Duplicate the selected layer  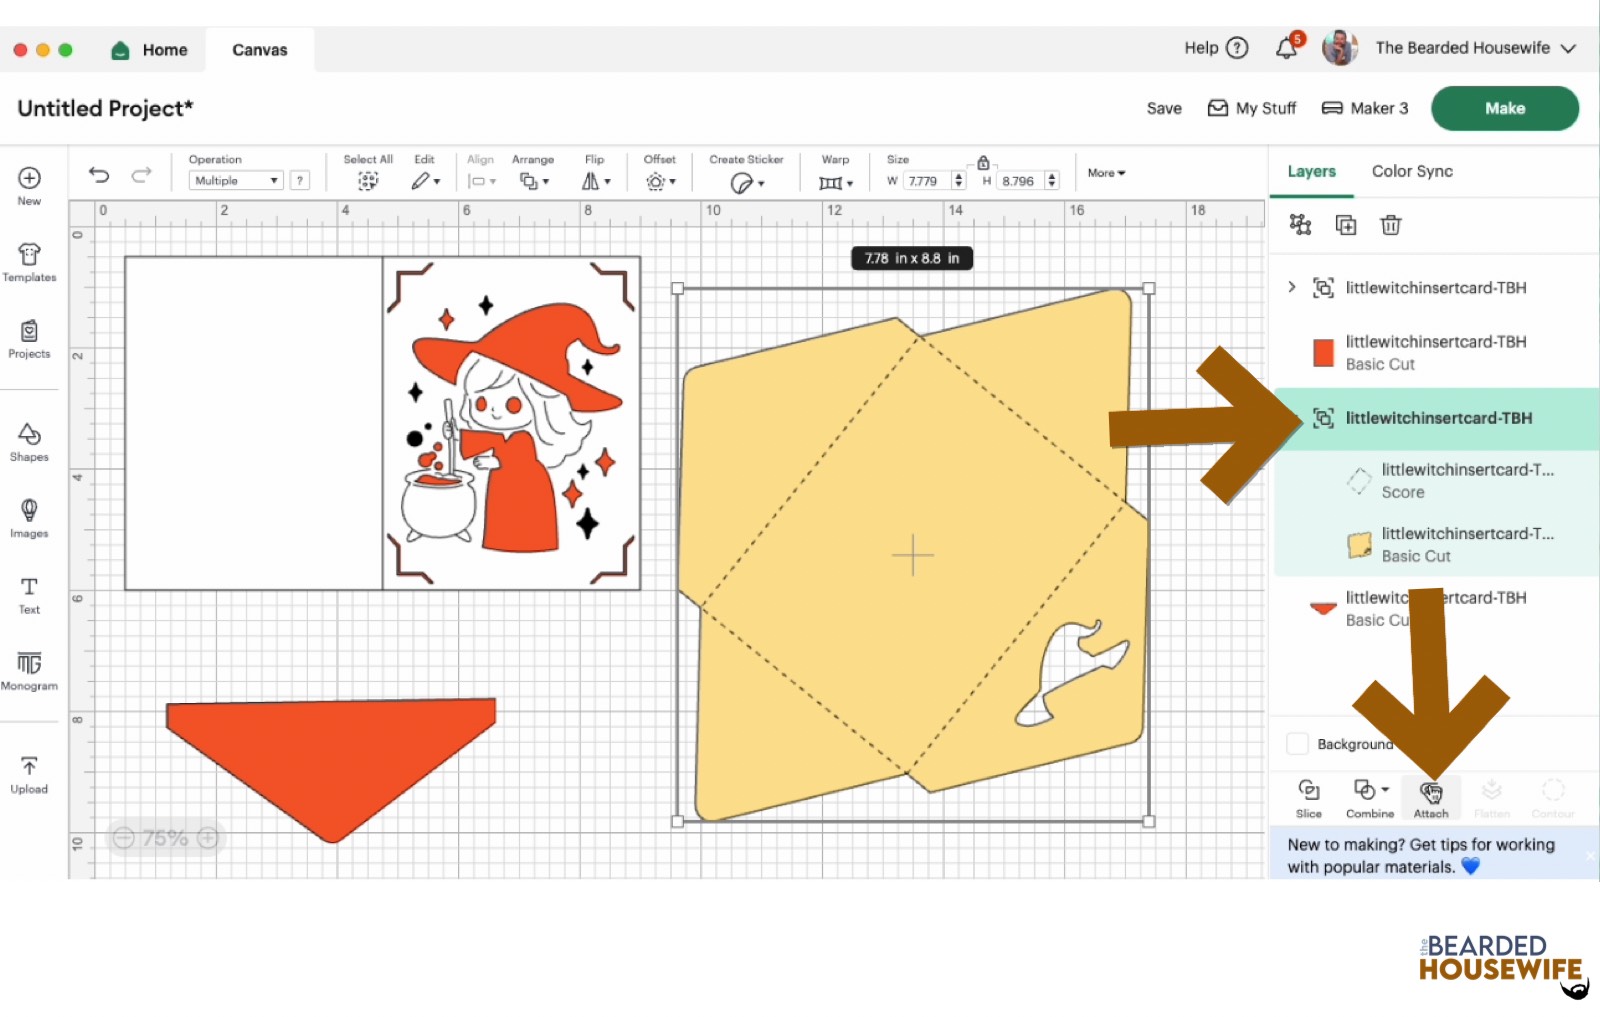click(x=1346, y=225)
